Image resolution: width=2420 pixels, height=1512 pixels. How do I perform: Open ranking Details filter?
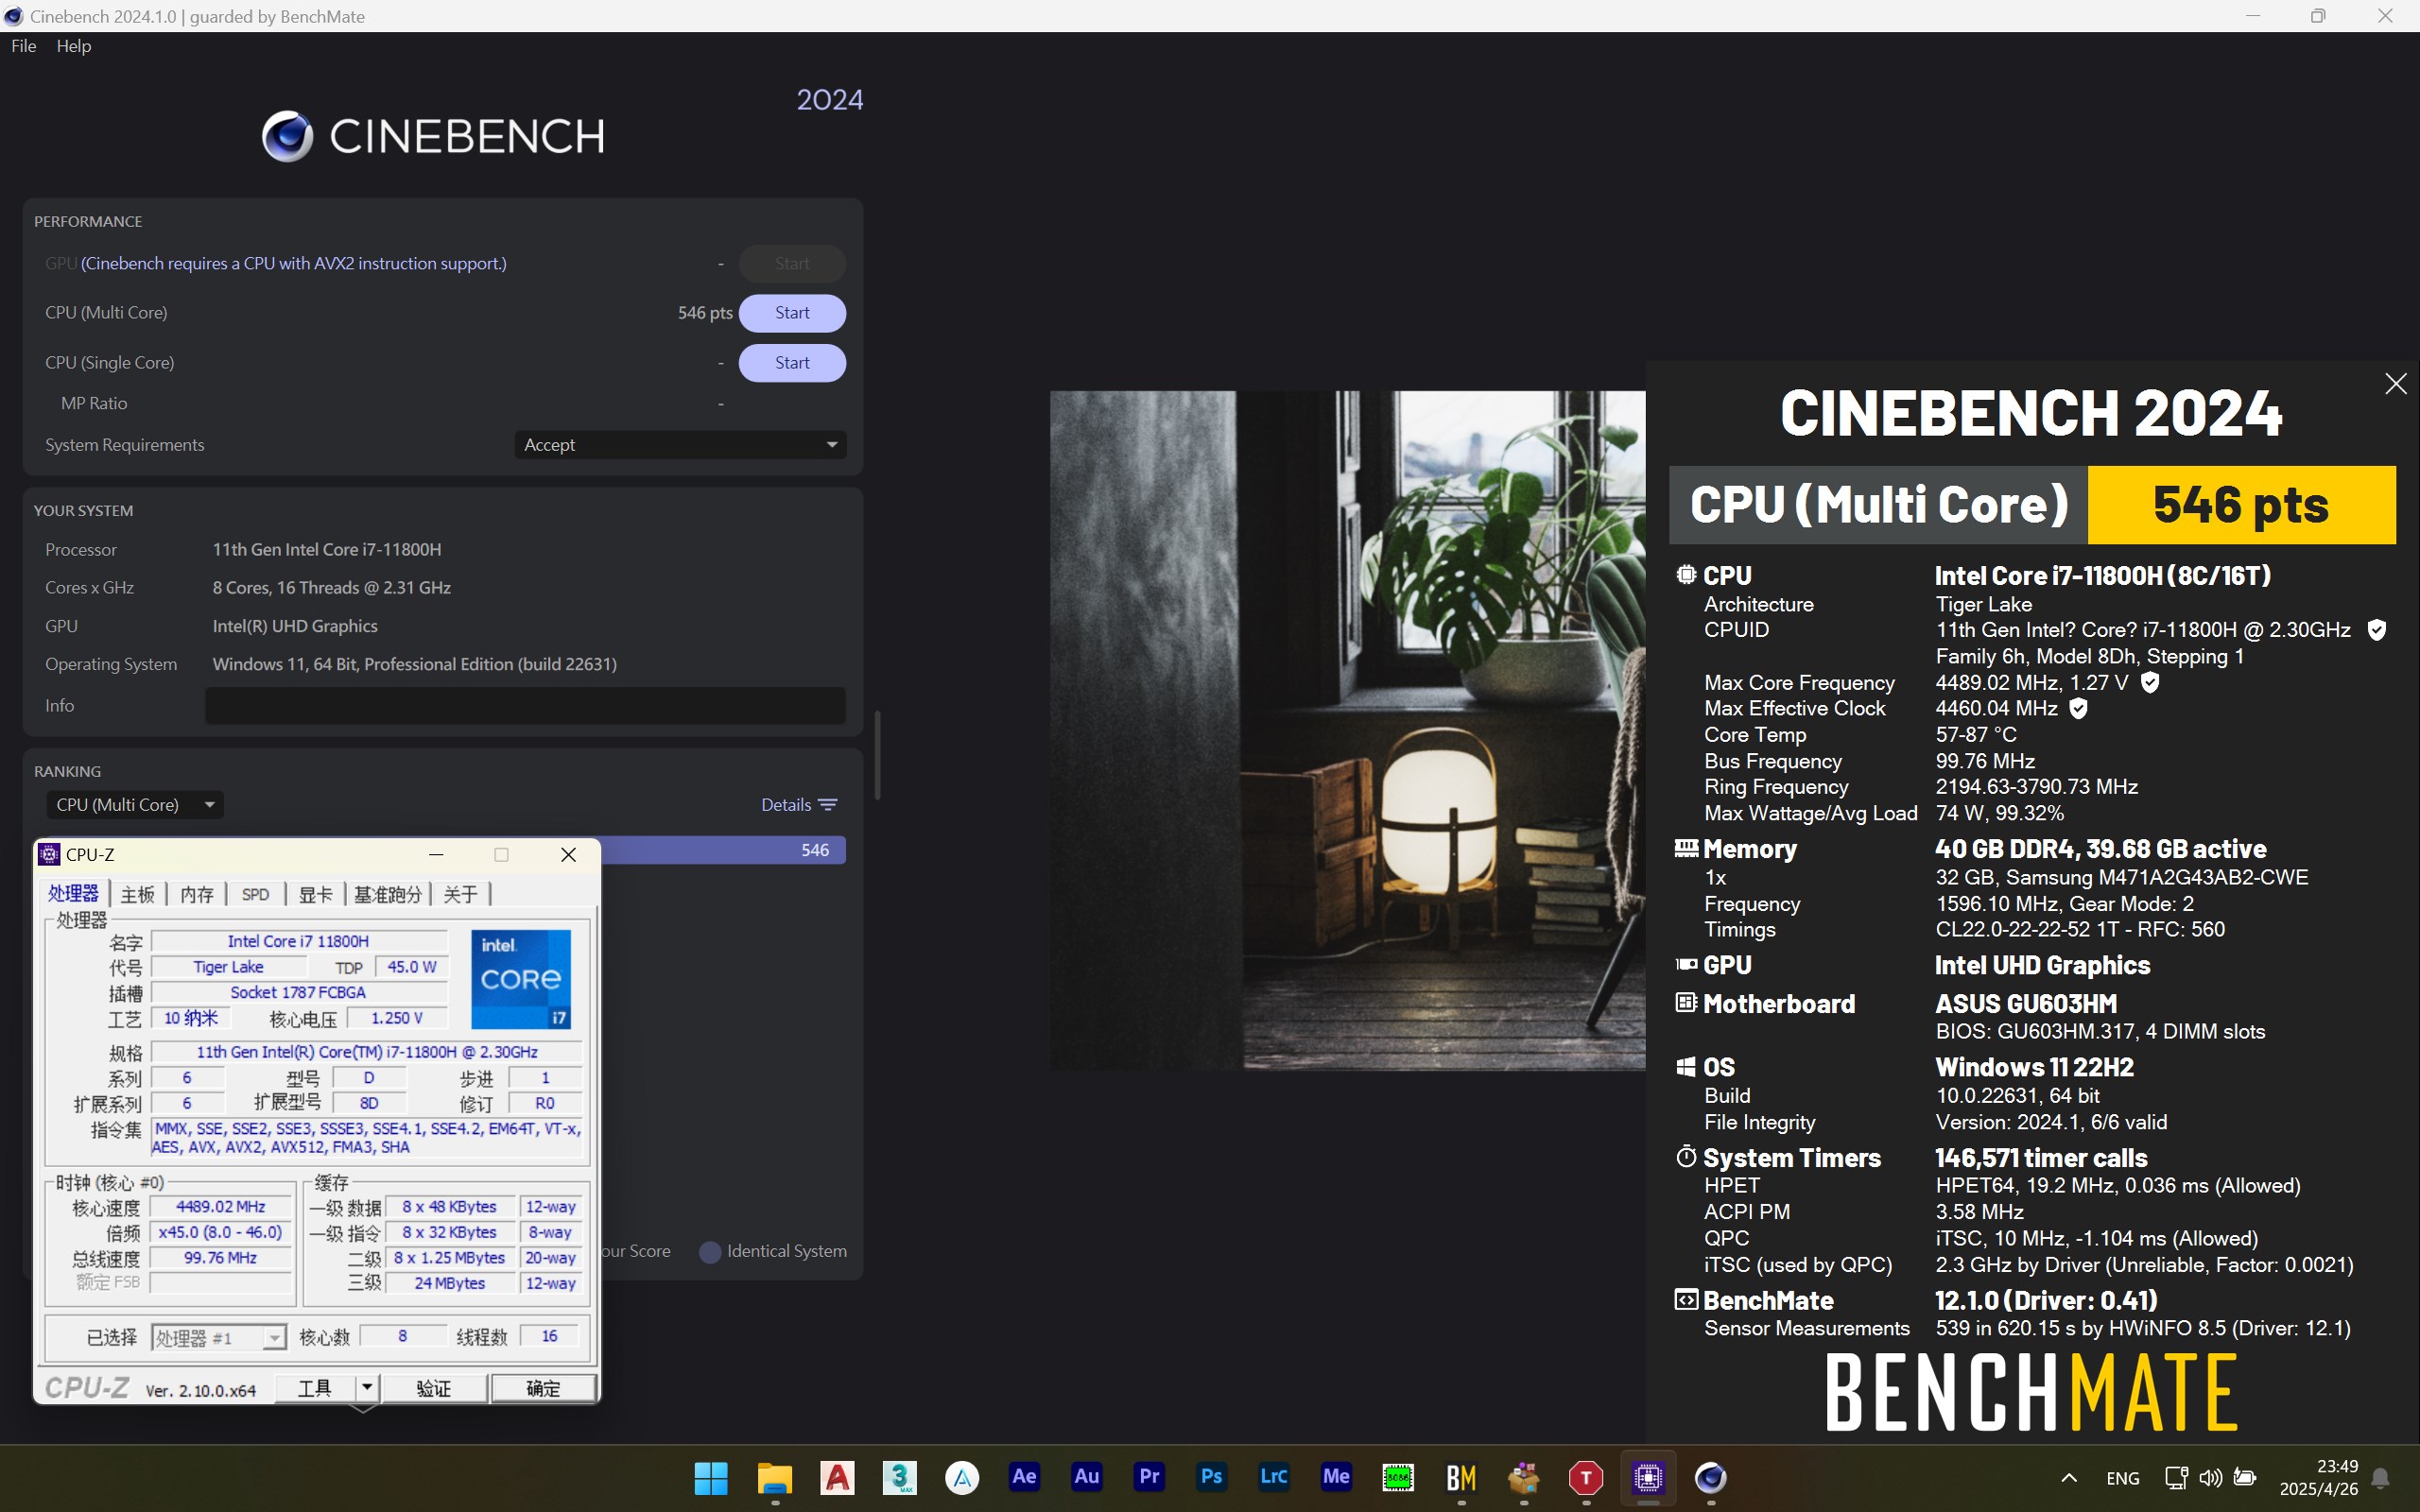point(799,805)
